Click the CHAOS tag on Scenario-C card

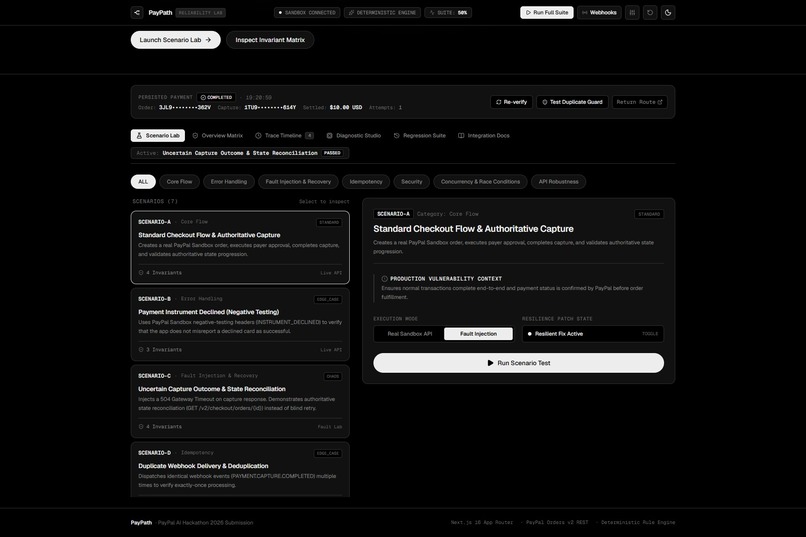coord(333,377)
